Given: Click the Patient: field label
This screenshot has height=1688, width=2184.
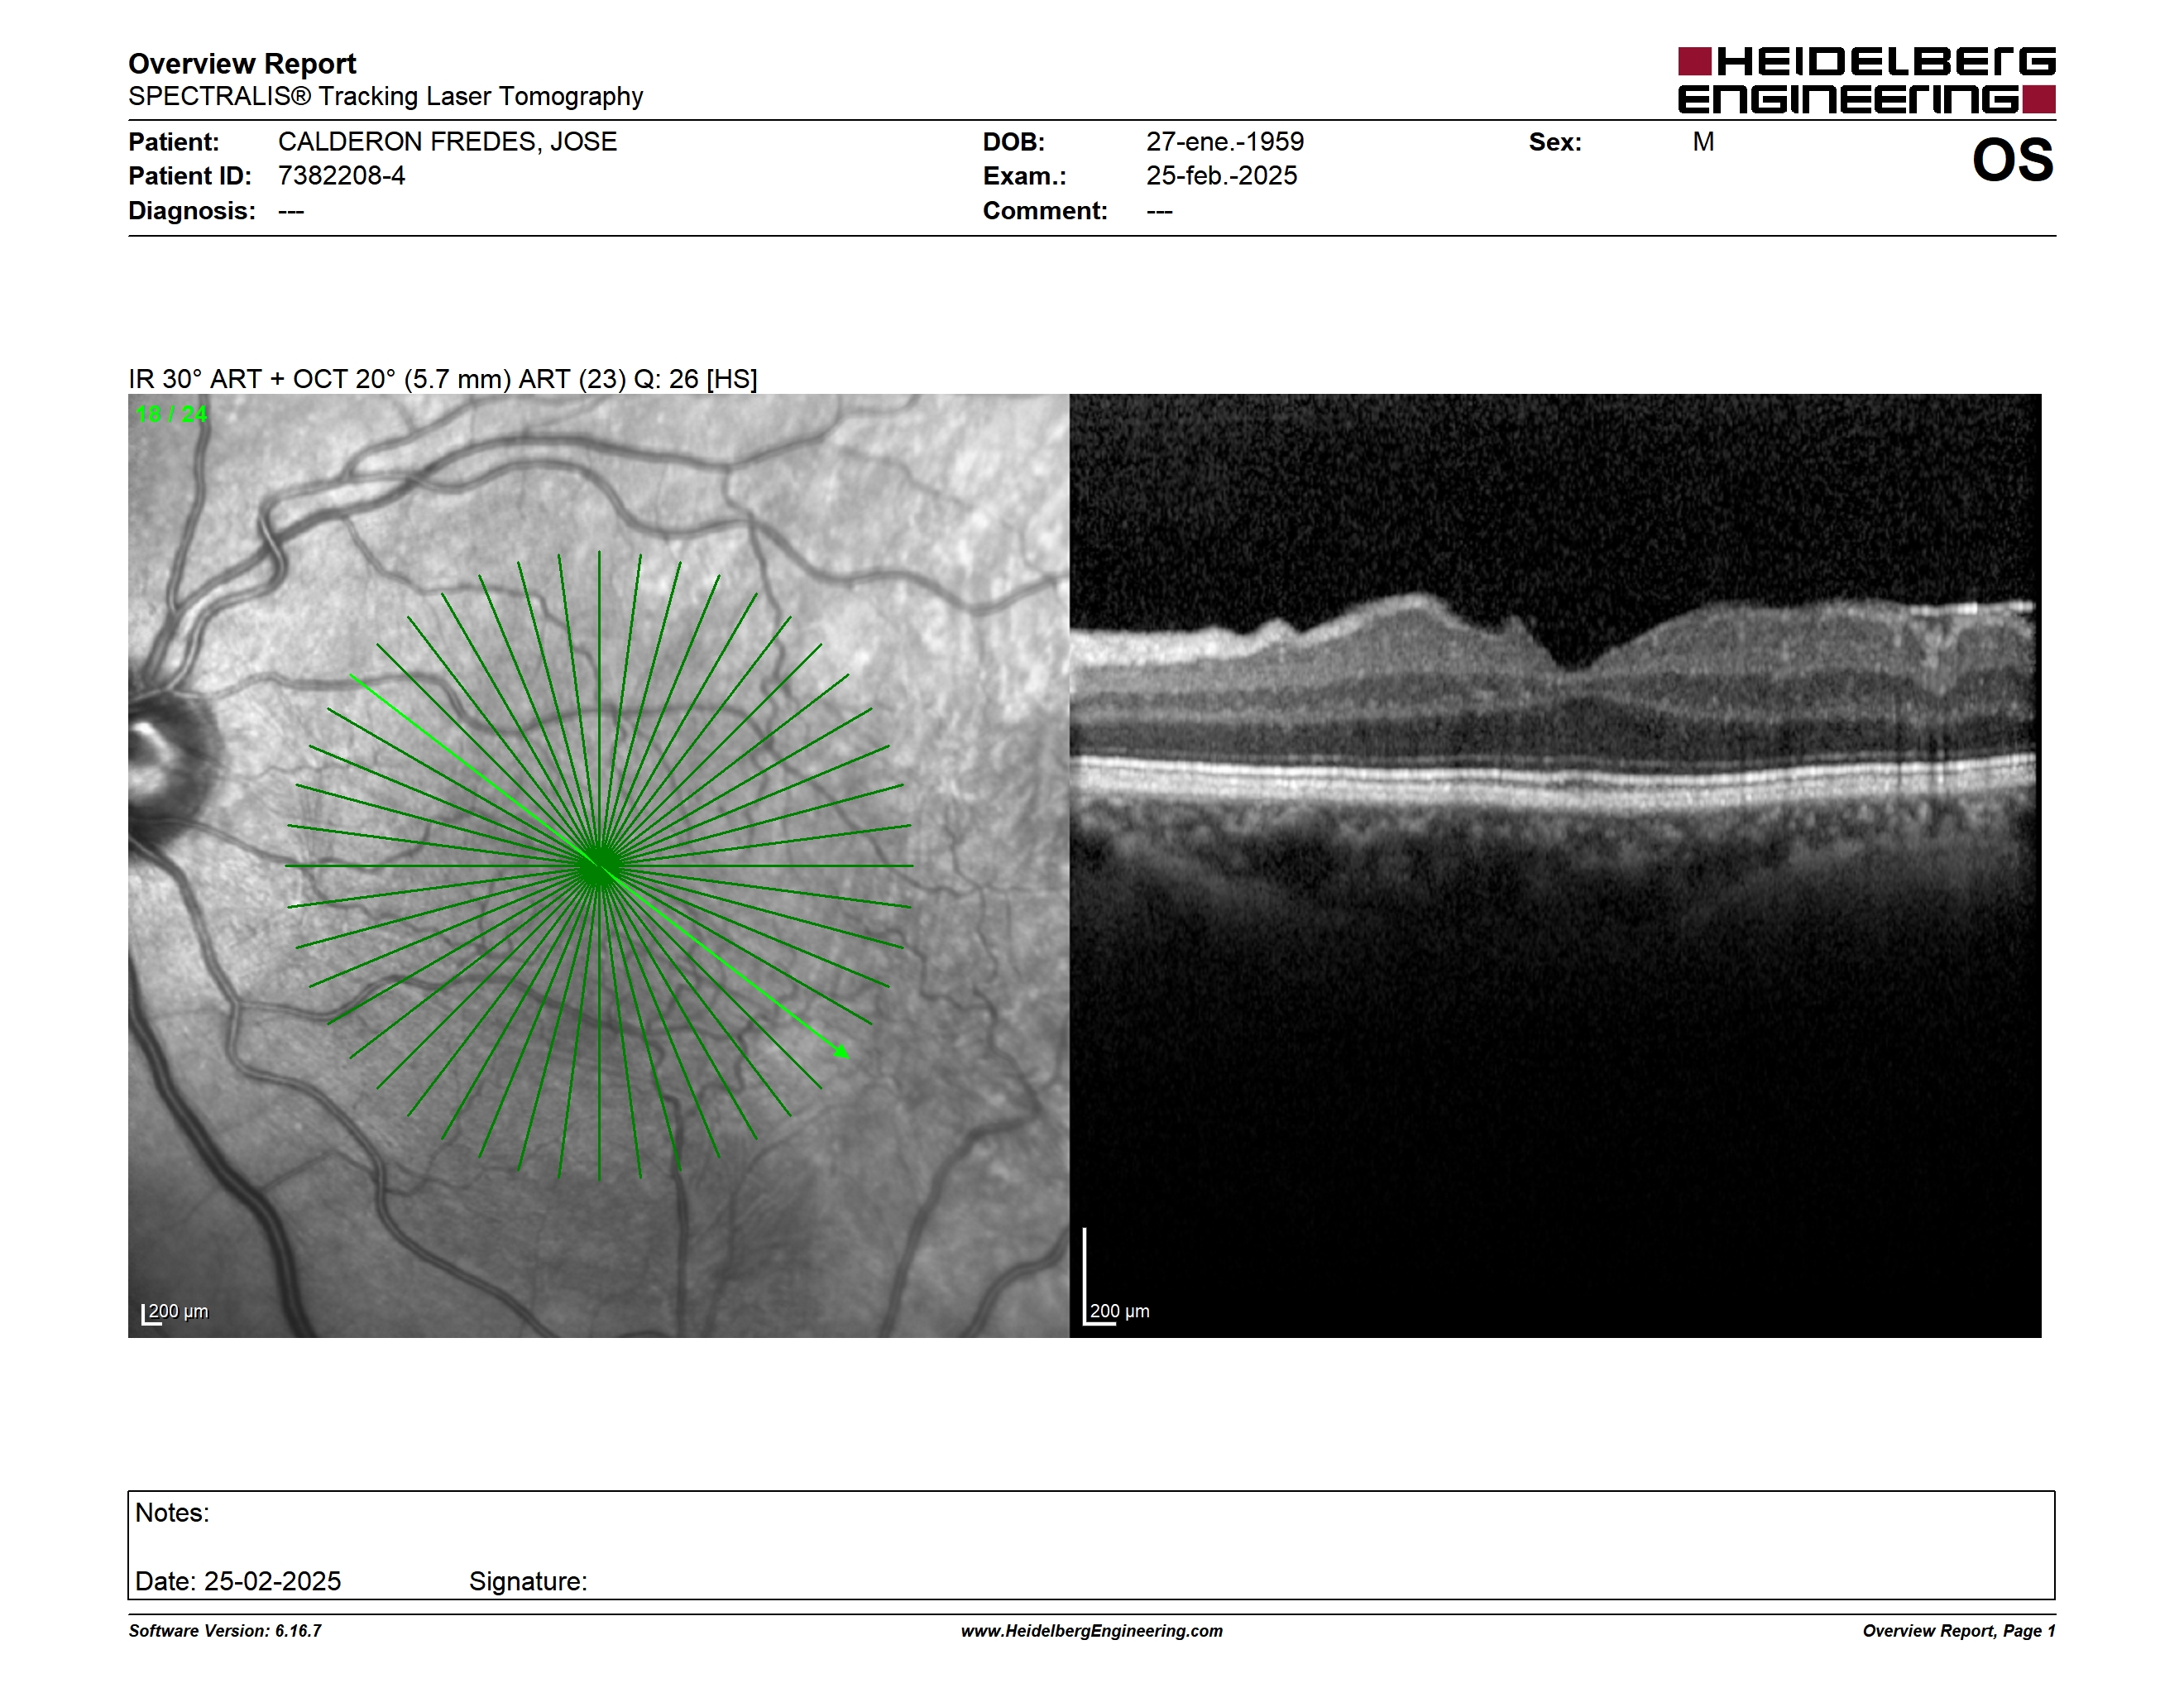Looking at the screenshot, I should click(x=173, y=142).
